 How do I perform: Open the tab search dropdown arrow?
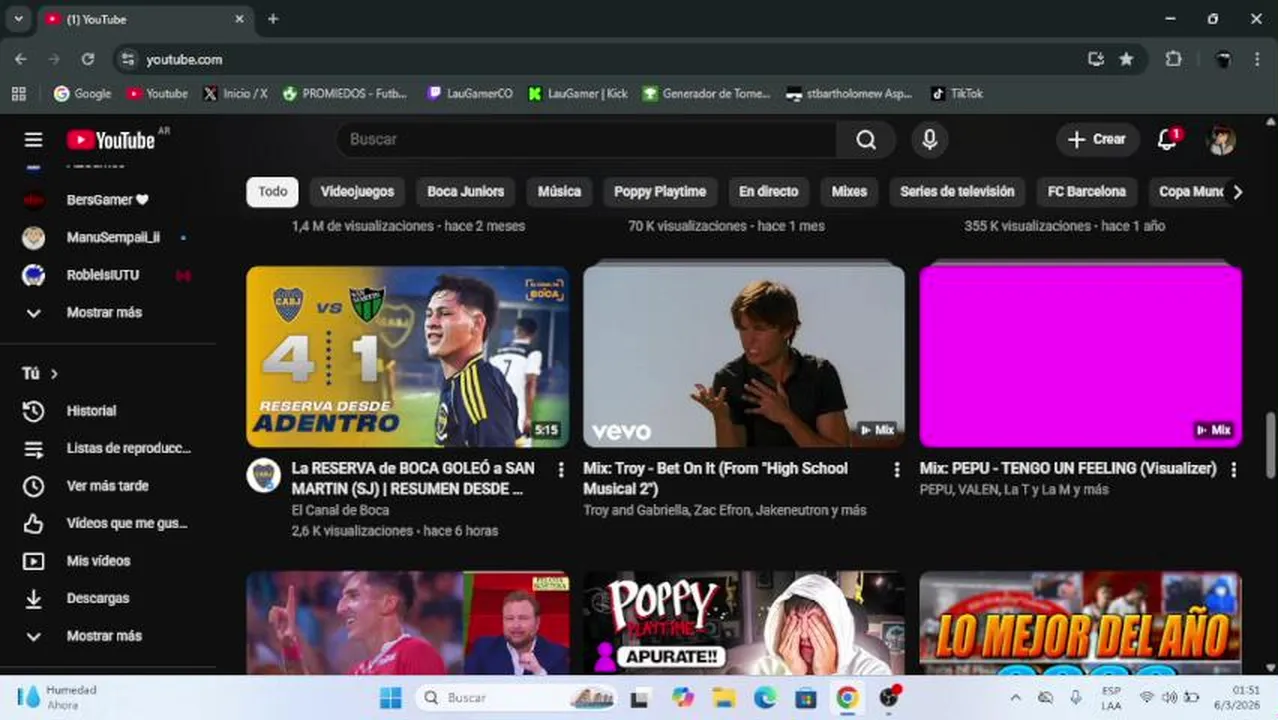(x=18, y=19)
